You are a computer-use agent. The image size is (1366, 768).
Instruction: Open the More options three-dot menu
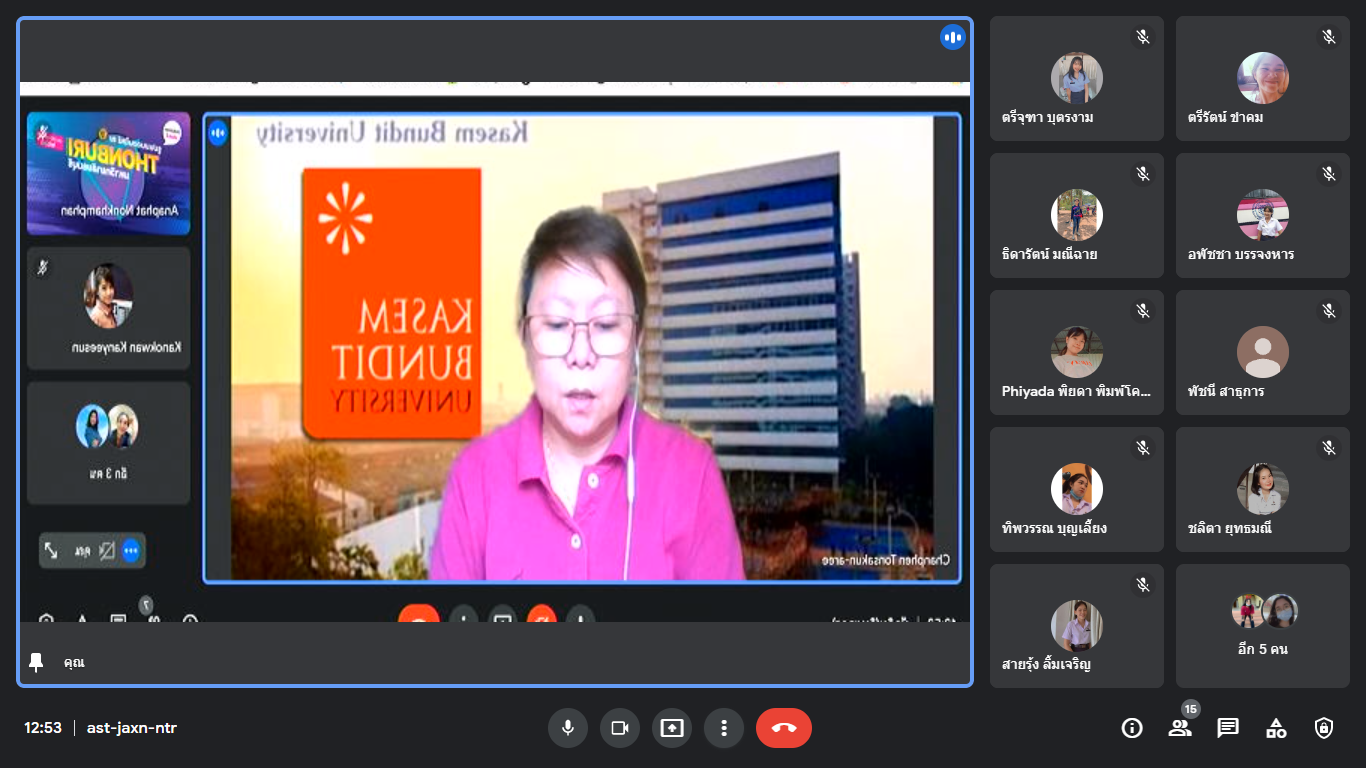[x=724, y=728]
